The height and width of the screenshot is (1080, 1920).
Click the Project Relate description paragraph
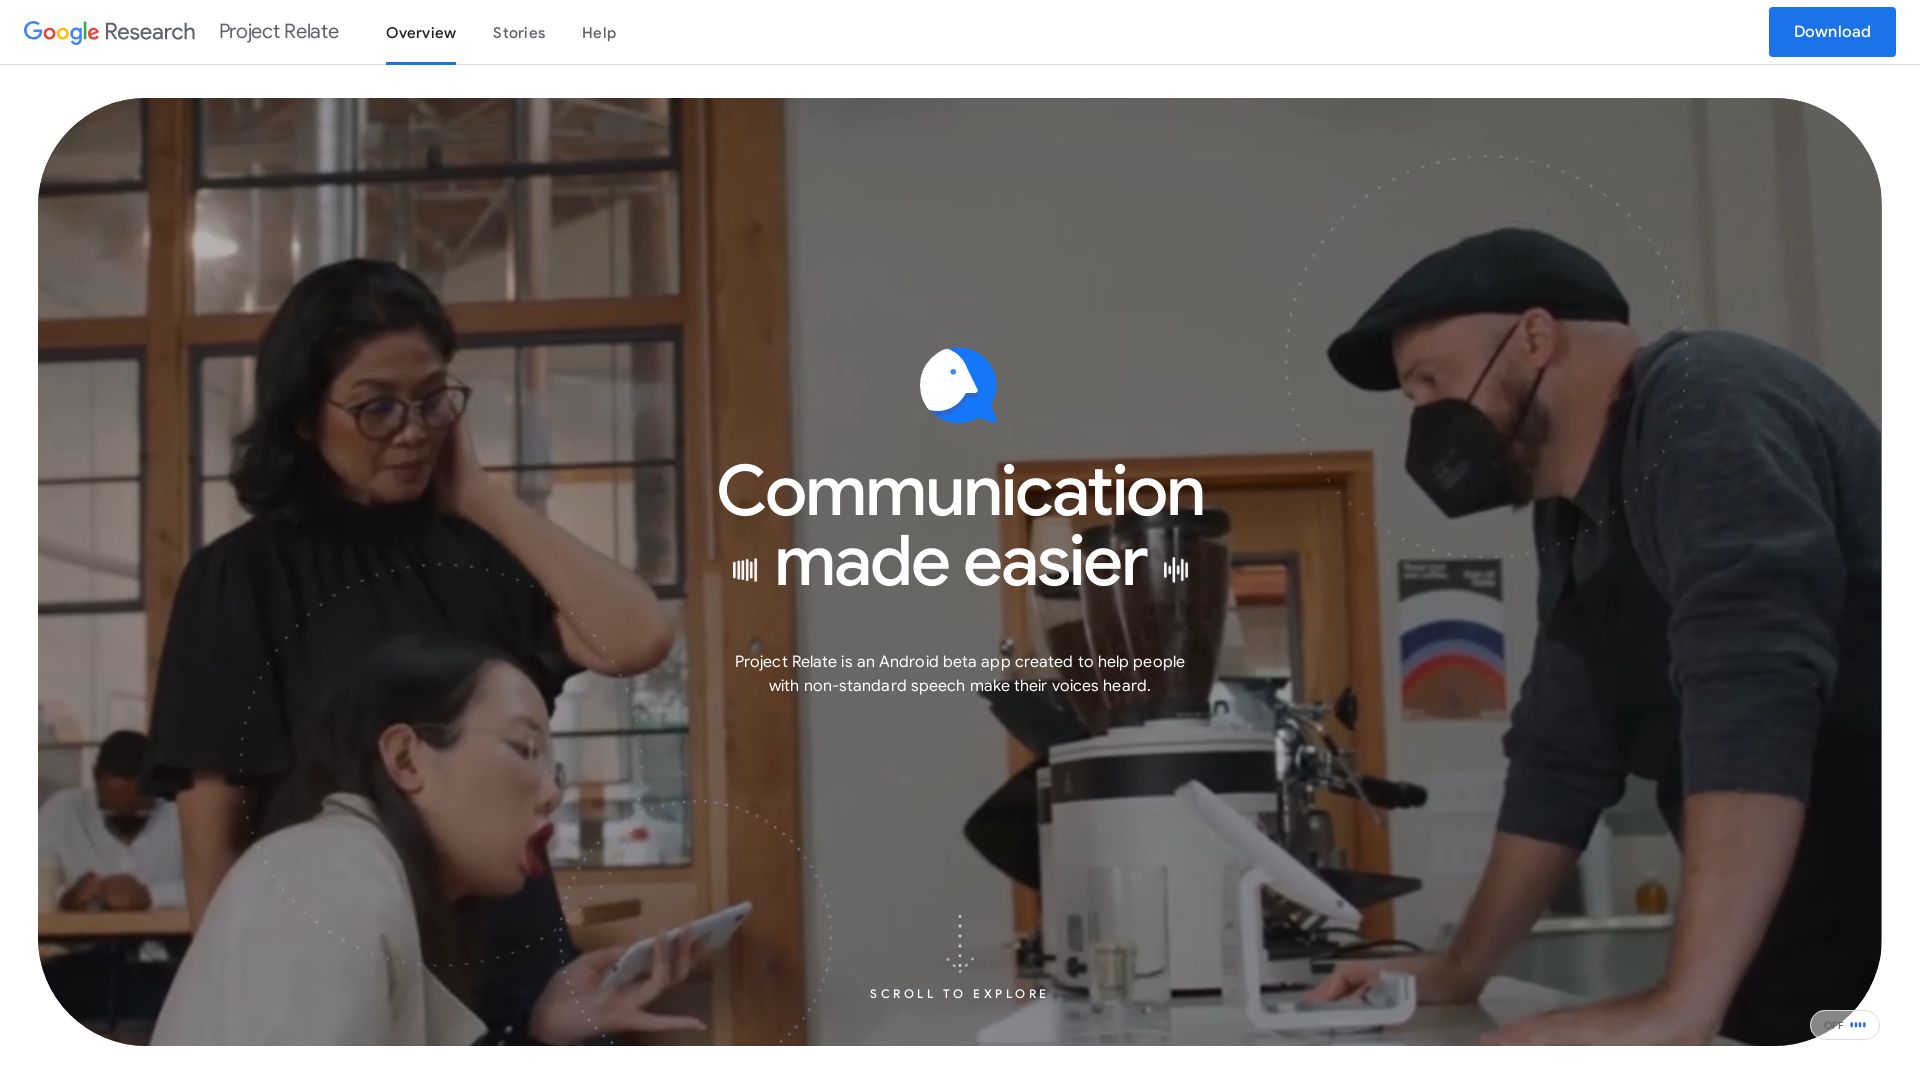click(x=960, y=673)
